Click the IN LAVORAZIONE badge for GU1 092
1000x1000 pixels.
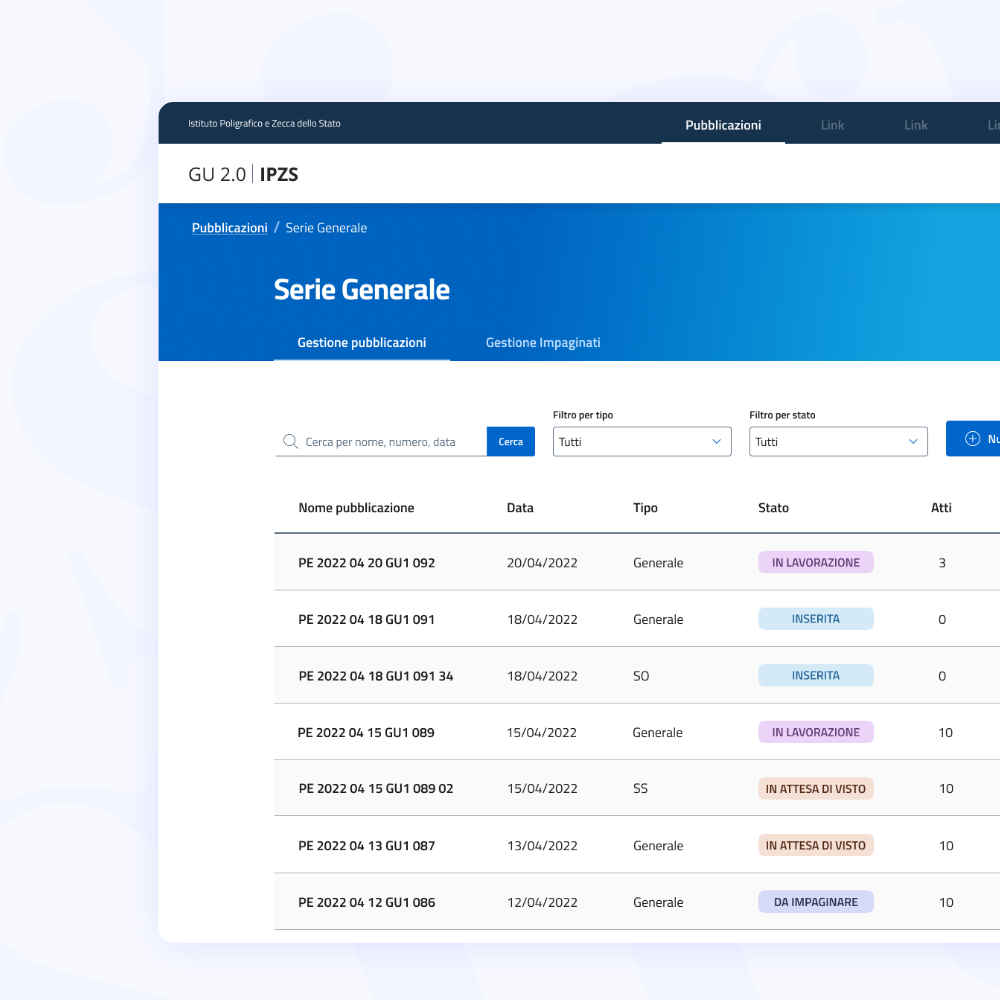[816, 562]
